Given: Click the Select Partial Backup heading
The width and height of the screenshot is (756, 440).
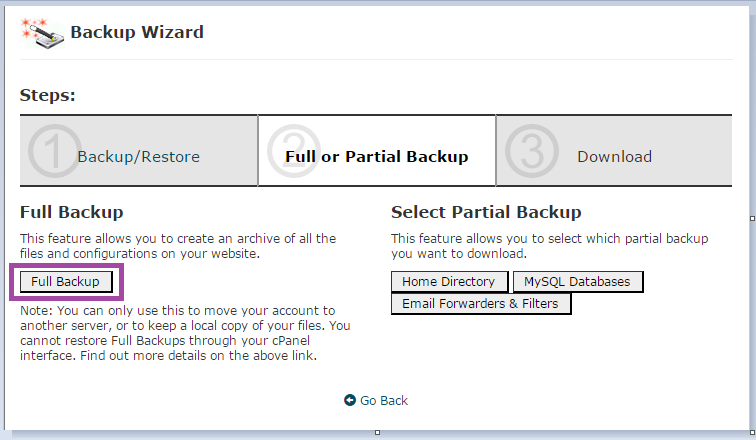Looking at the screenshot, I should [x=486, y=212].
